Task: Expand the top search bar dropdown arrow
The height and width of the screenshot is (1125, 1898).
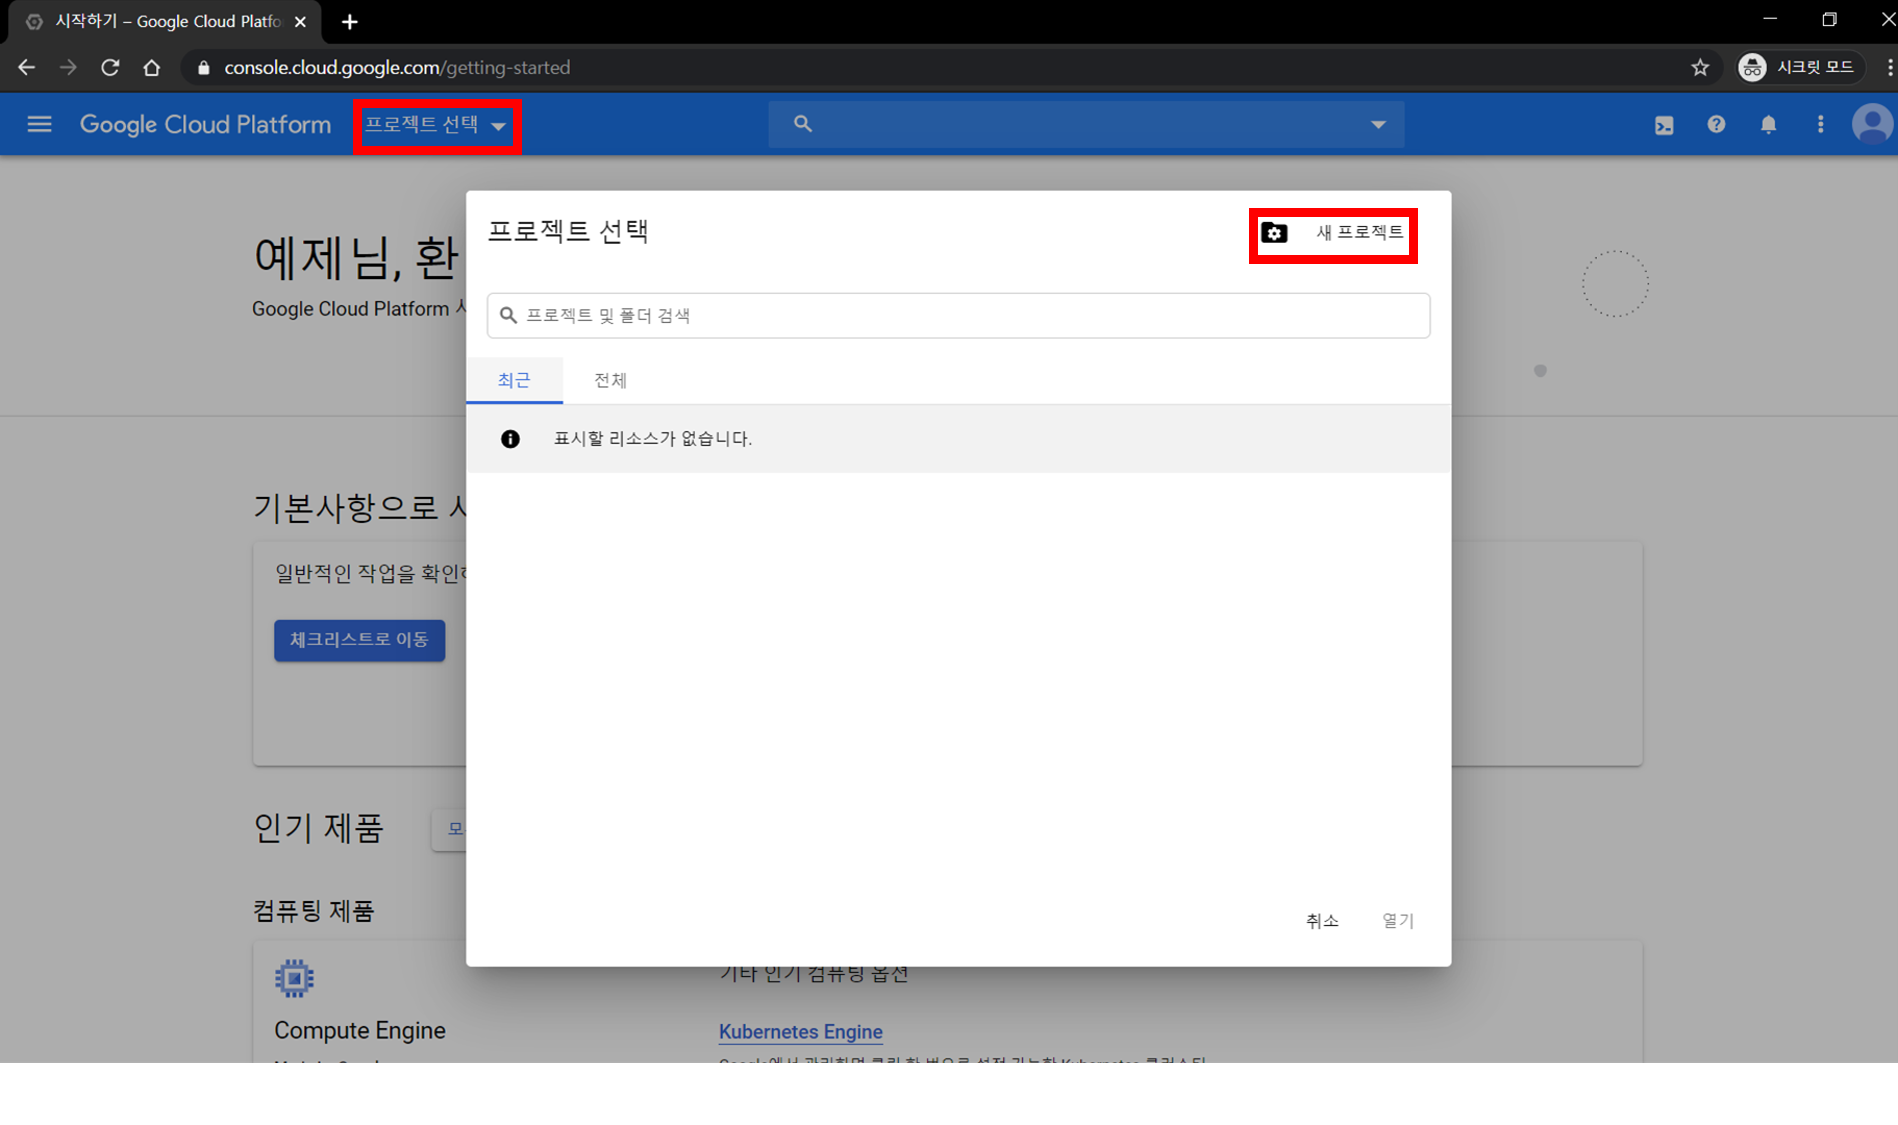Action: click(1378, 125)
